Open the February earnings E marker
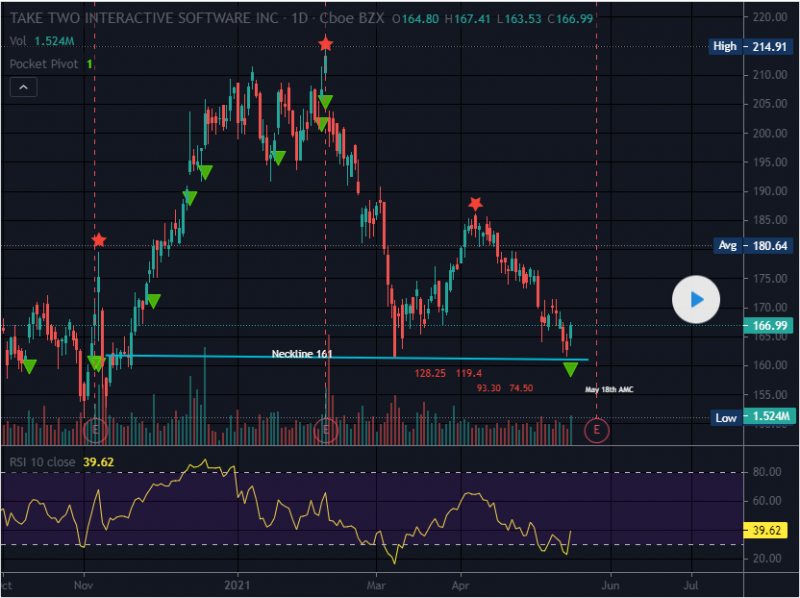800x598 pixels. click(326, 430)
